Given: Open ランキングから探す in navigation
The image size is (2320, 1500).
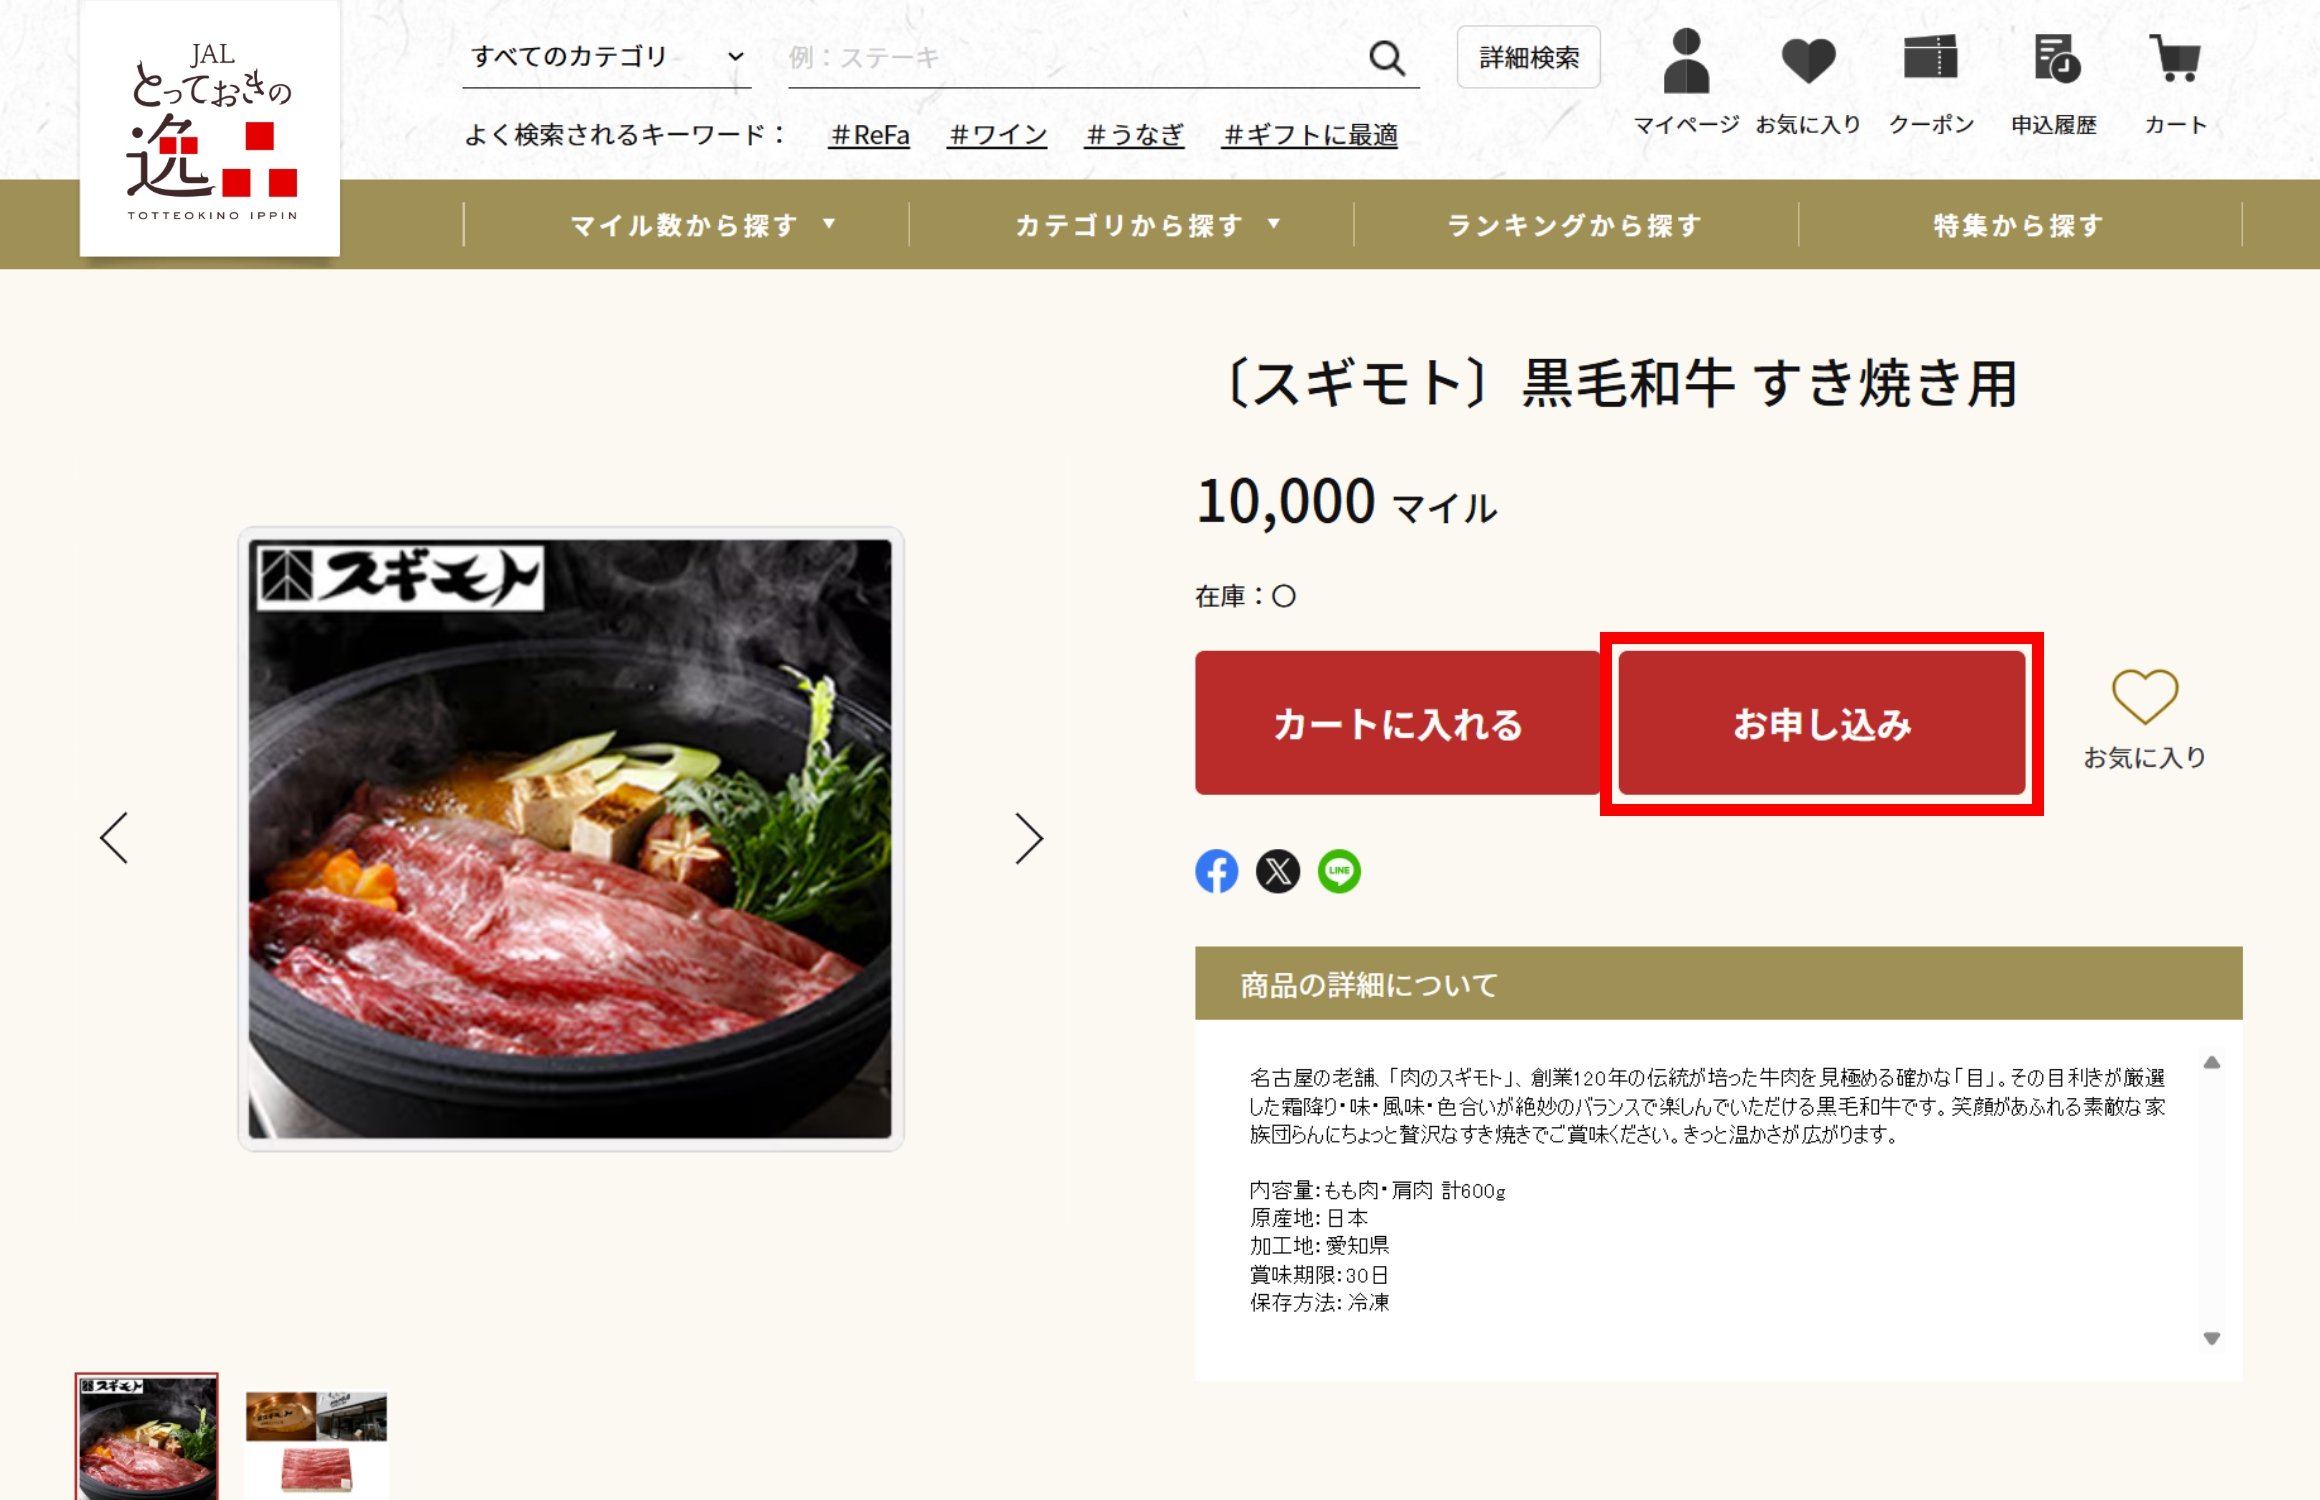Looking at the screenshot, I should coord(1575,225).
